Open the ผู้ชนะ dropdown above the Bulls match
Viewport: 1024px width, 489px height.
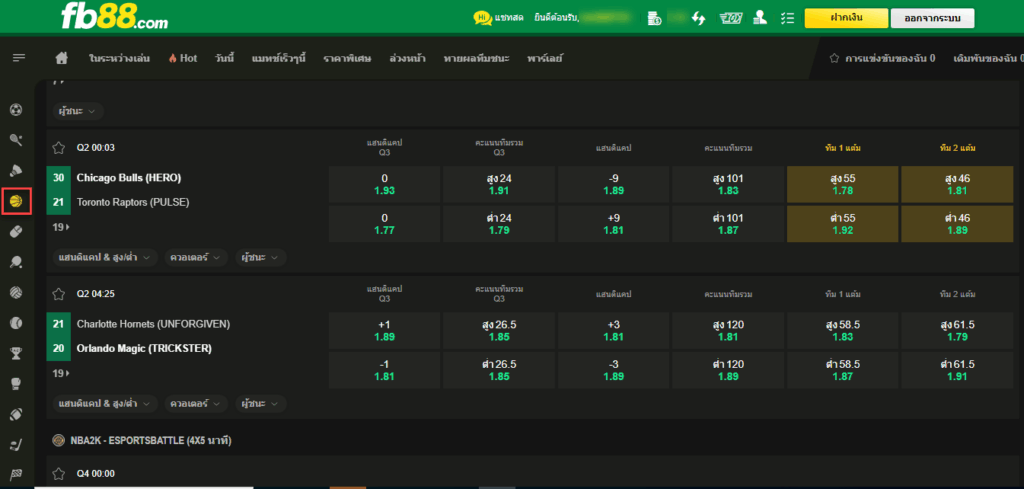pyautogui.click(x=78, y=112)
